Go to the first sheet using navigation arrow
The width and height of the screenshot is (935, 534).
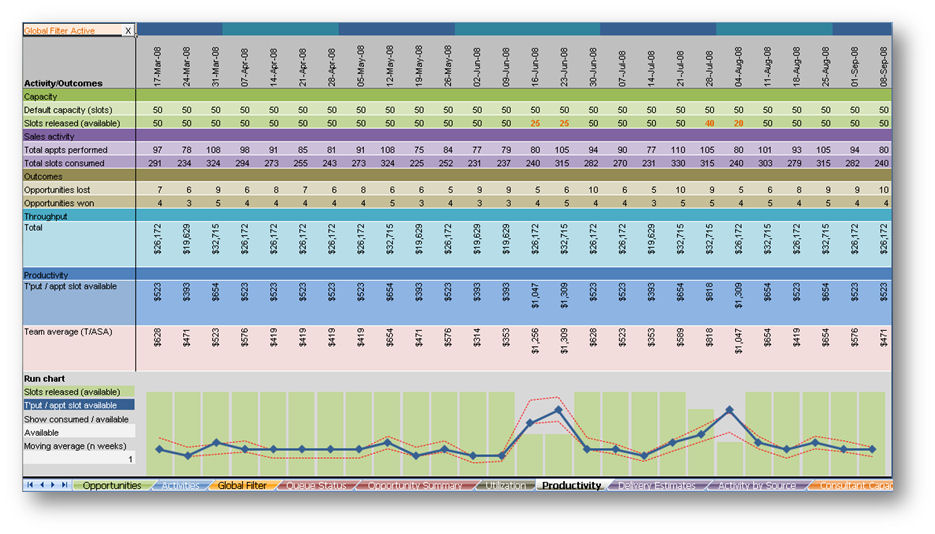30,485
